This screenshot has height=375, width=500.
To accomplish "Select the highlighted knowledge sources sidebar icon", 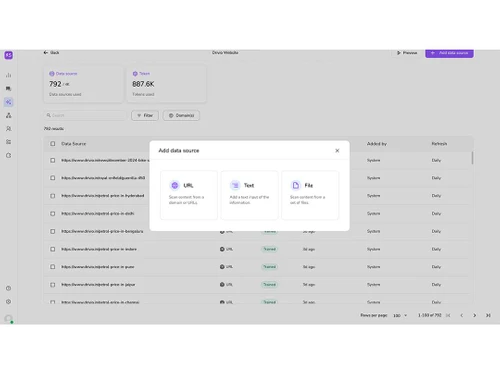I will coord(9,102).
